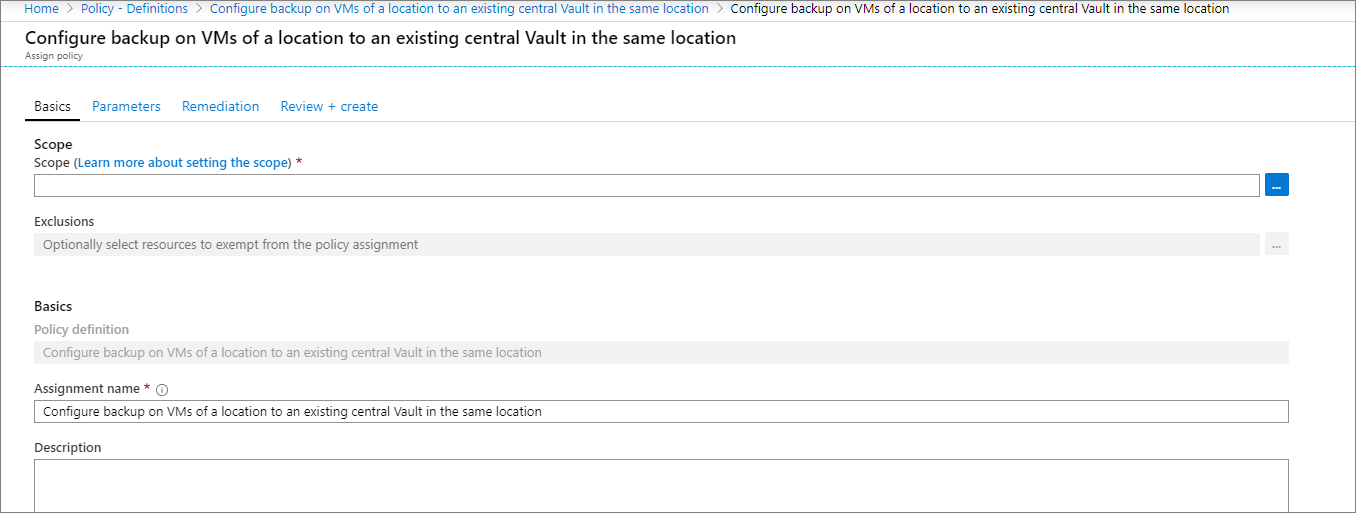Switch to the Parameters tab
The image size is (1356, 513).
tap(126, 106)
